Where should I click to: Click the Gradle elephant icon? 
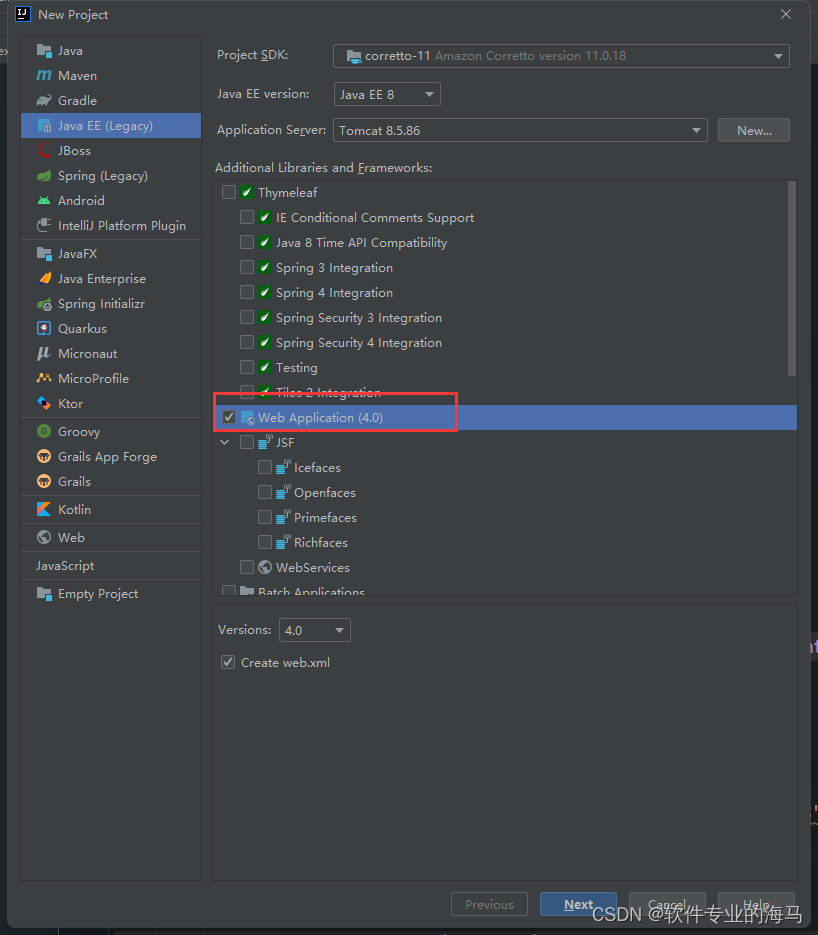pyautogui.click(x=44, y=101)
